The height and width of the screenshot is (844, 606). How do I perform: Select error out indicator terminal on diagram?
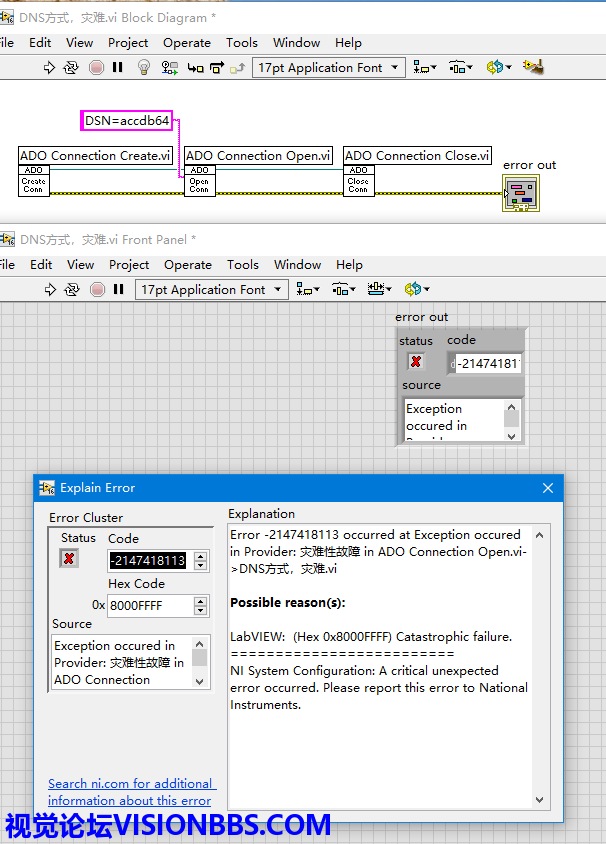click(521, 193)
